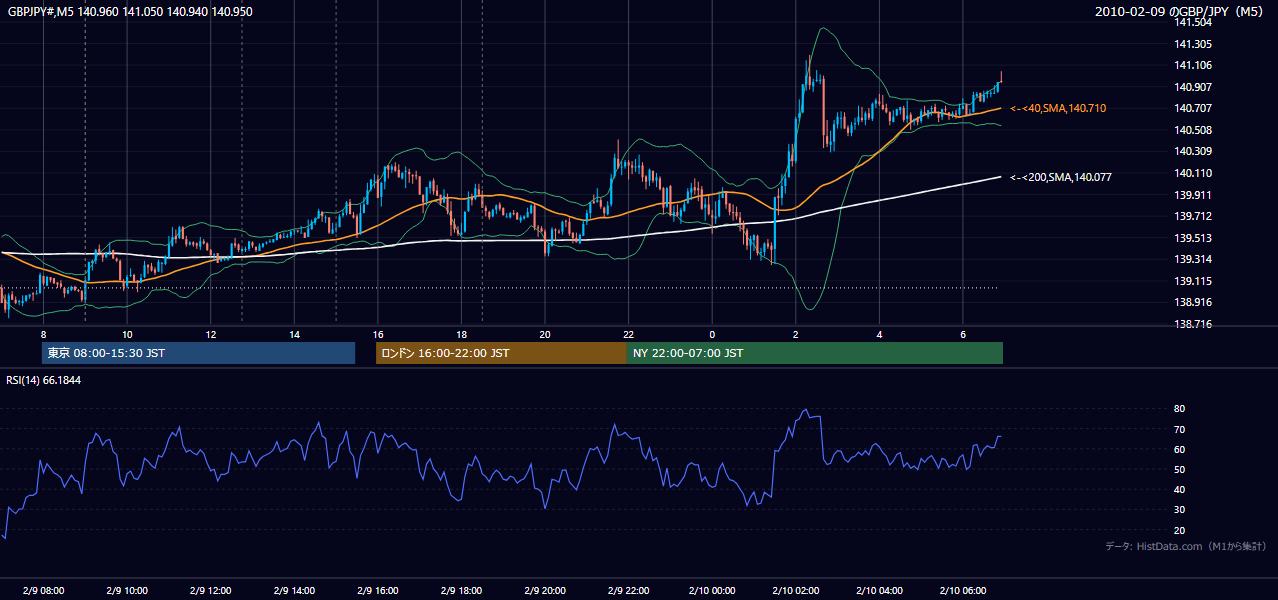
Task: Click the RSI axis level 30
Action: coord(1179,510)
